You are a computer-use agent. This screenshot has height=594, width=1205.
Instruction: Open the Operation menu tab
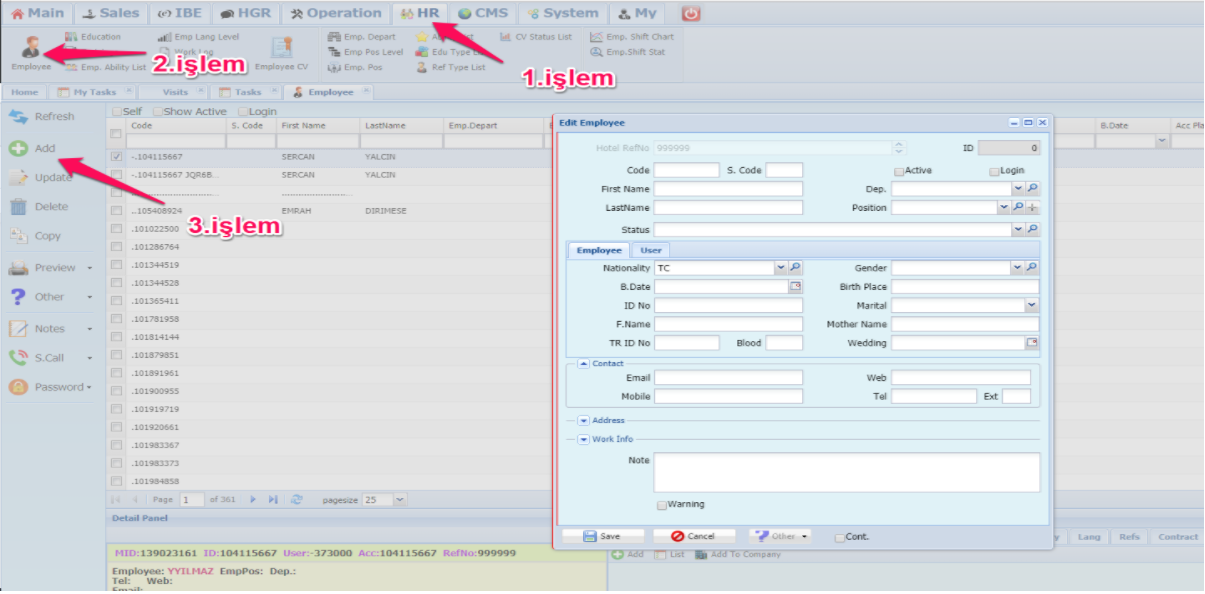coord(336,14)
